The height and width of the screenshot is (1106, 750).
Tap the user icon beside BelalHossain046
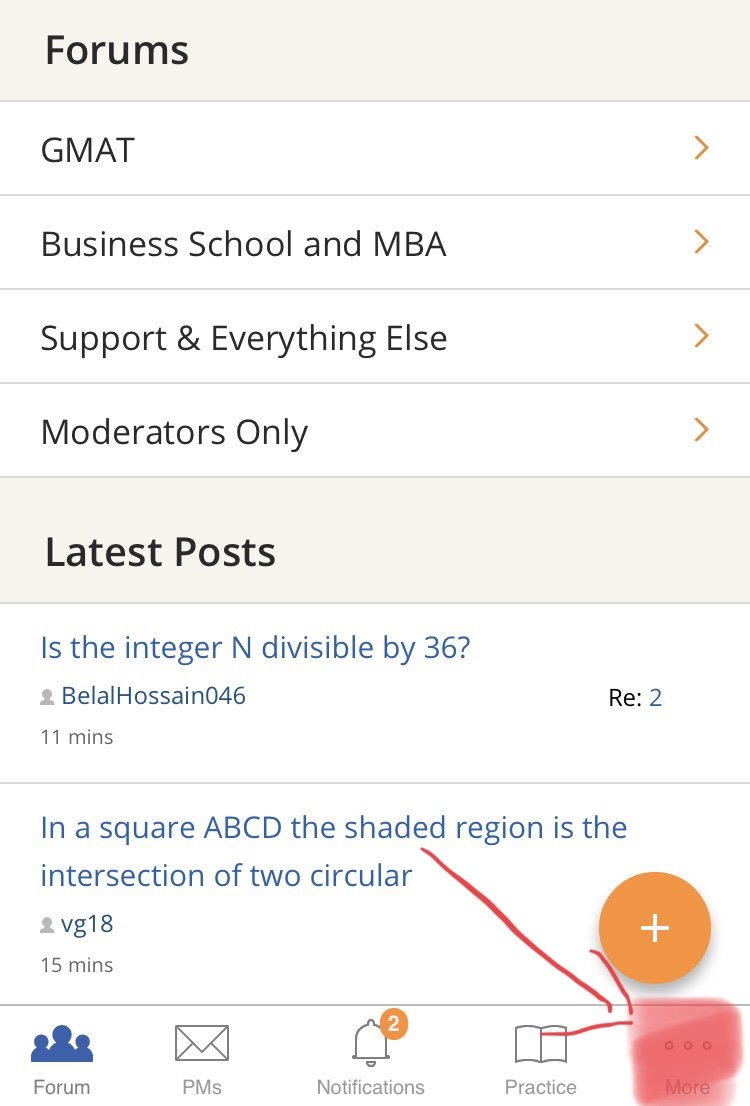click(47, 698)
